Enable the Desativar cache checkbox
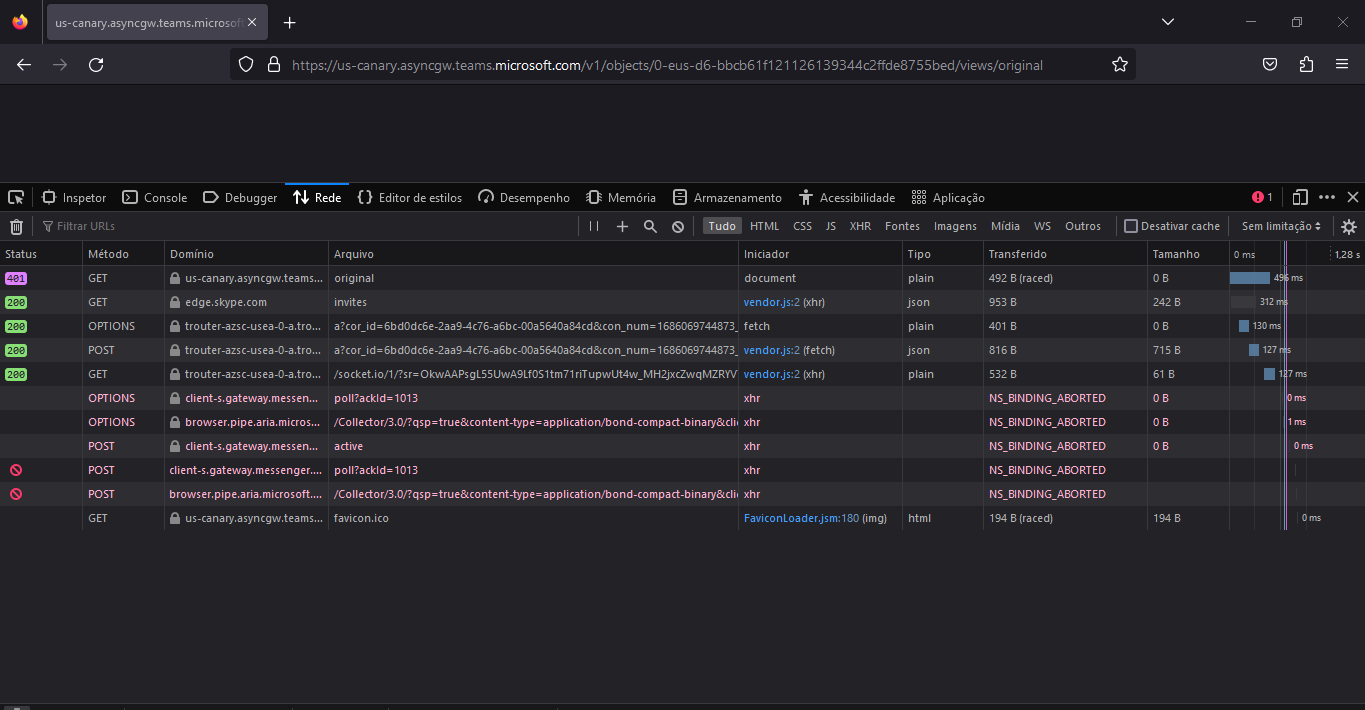 1131,227
